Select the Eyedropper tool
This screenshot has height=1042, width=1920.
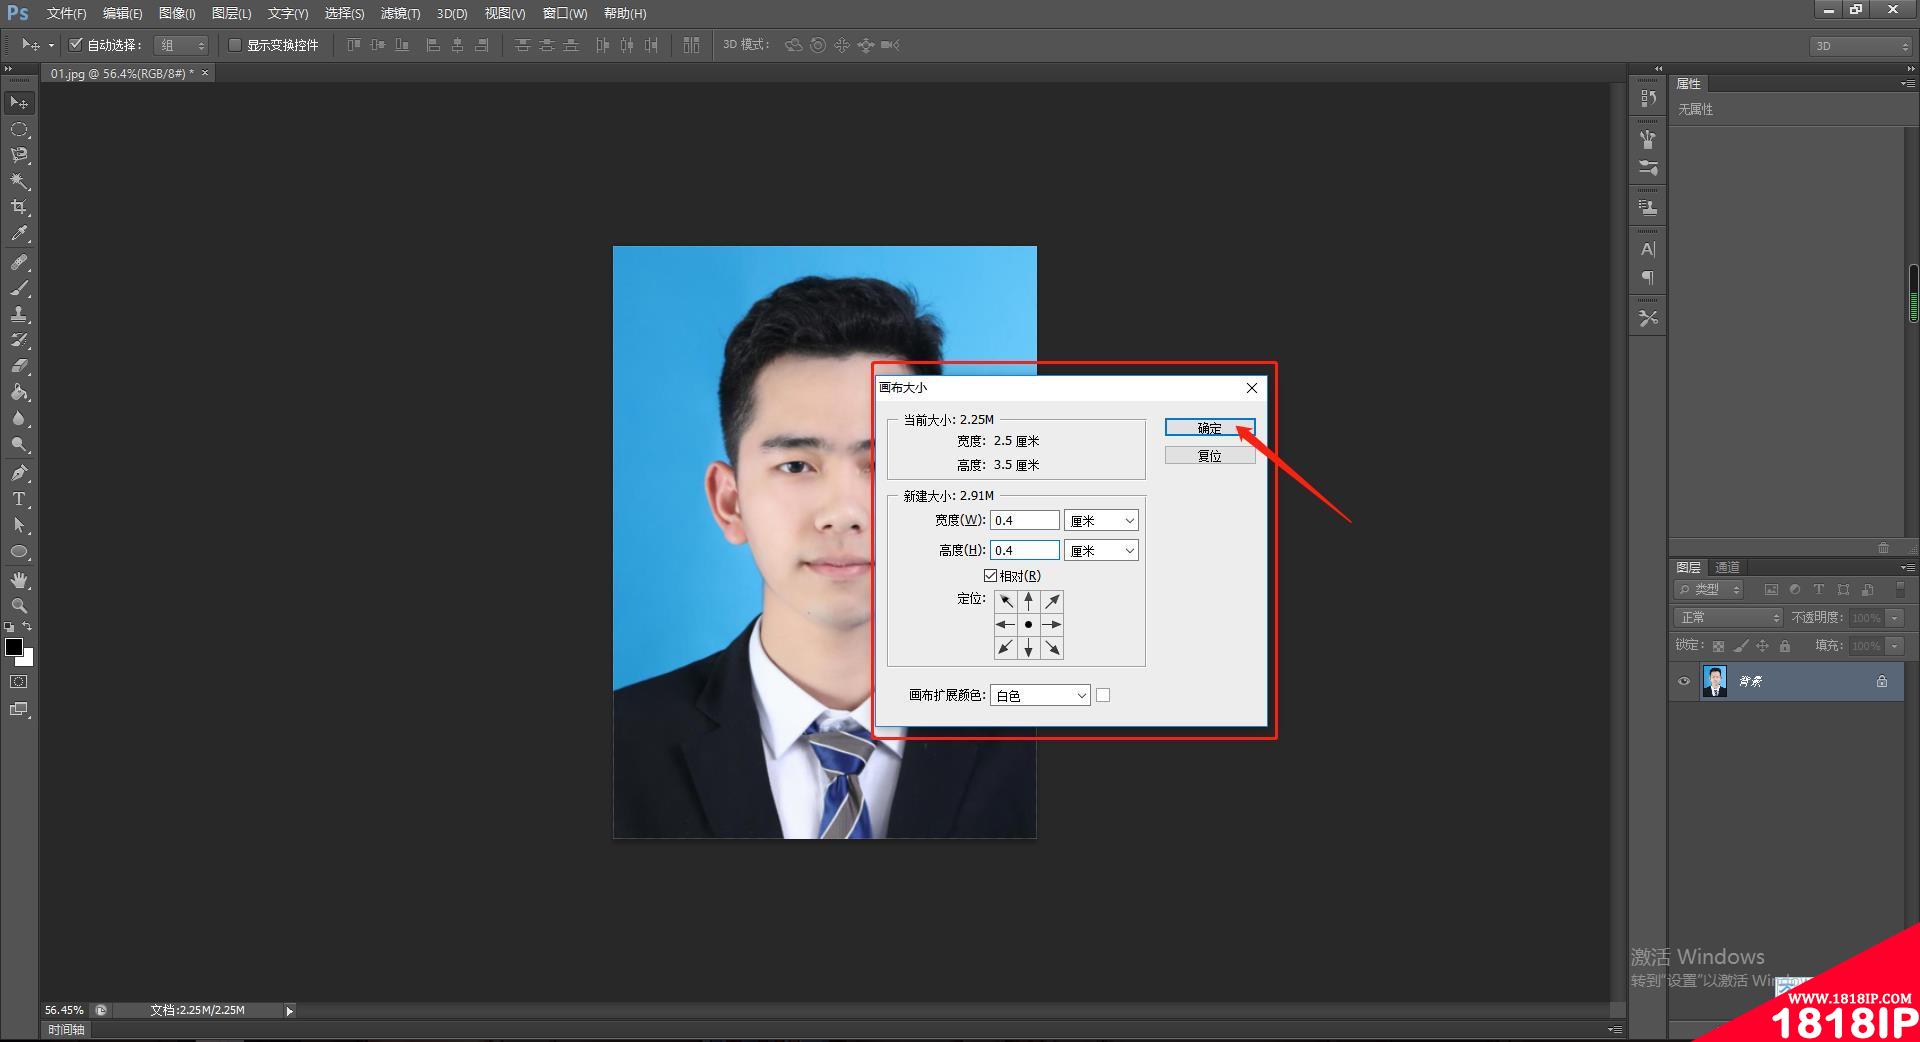[x=19, y=234]
